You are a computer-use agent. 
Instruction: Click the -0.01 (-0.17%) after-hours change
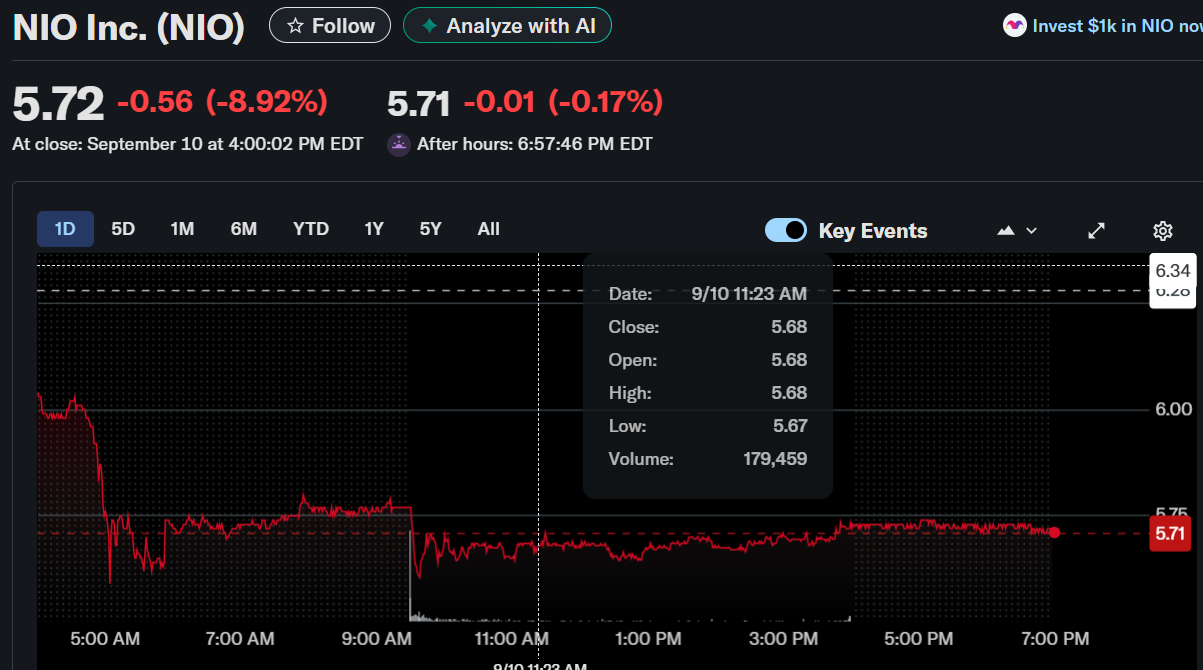coord(563,101)
